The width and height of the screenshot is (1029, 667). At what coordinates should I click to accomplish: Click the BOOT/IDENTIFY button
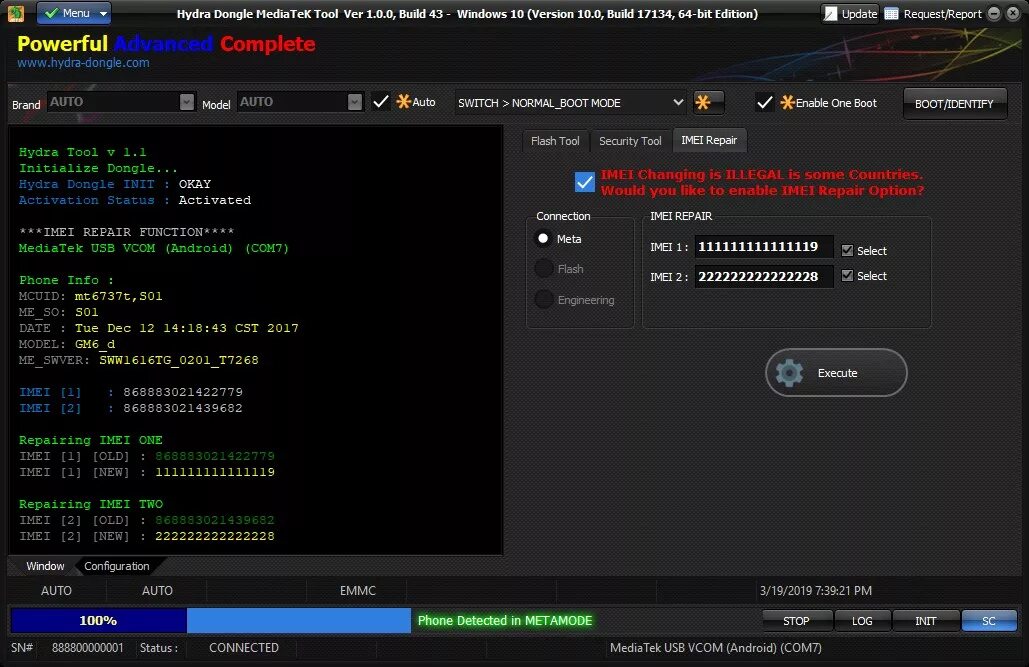point(954,104)
